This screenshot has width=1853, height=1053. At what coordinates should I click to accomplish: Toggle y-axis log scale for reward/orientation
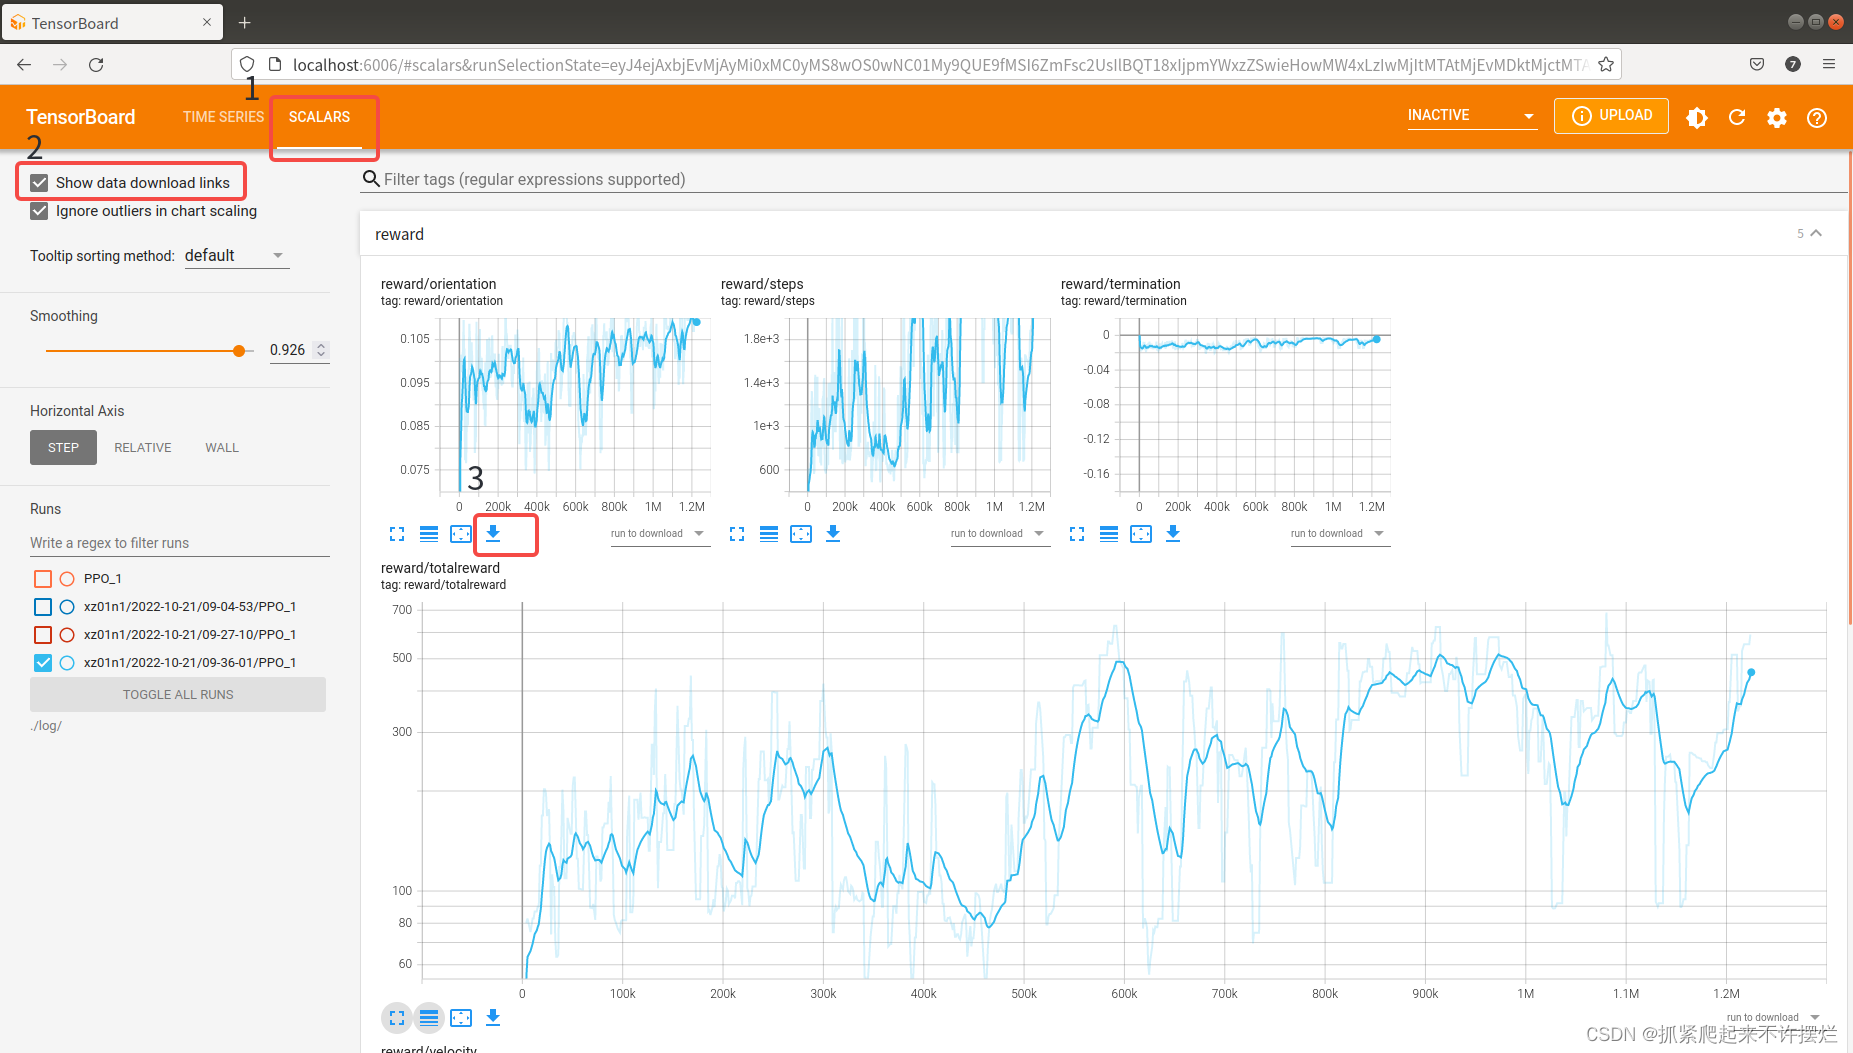coord(429,534)
